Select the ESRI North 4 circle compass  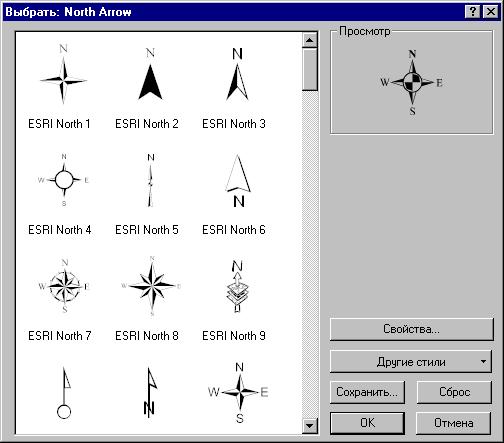(x=63, y=180)
